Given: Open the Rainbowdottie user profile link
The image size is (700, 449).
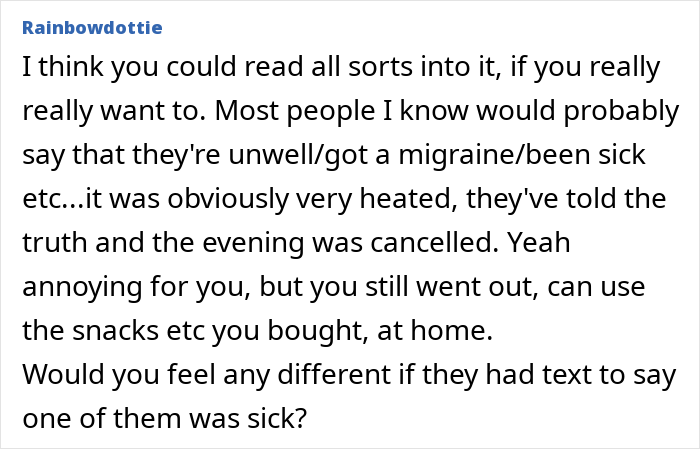Looking at the screenshot, I should [x=92, y=28].
